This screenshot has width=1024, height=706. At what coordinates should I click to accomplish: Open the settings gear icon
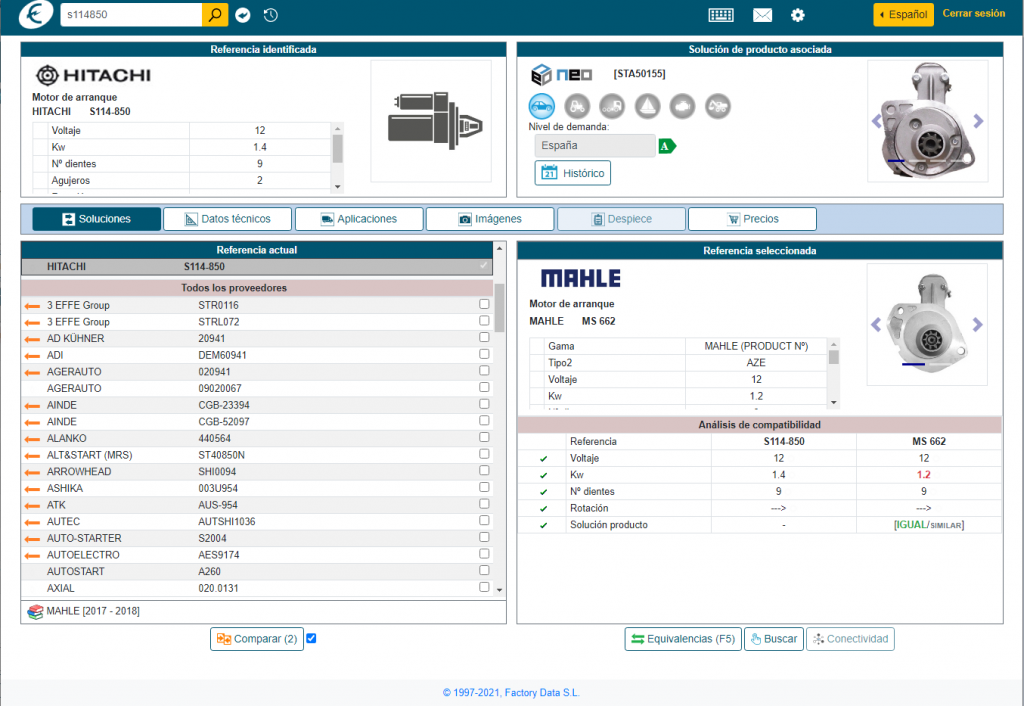(x=797, y=15)
